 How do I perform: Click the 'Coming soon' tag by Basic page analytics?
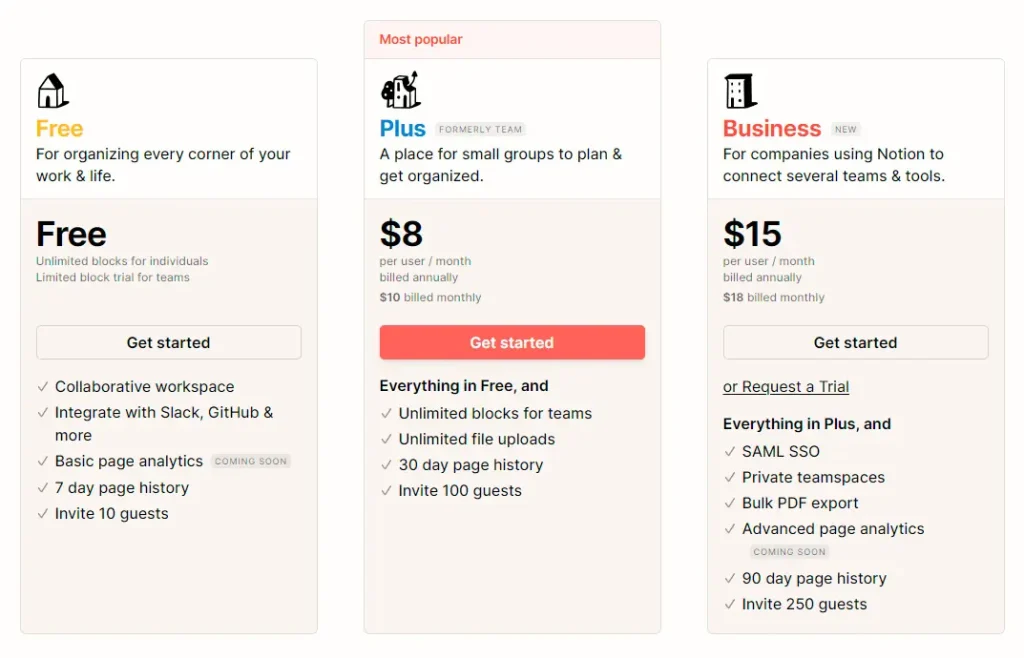[251, 462]
